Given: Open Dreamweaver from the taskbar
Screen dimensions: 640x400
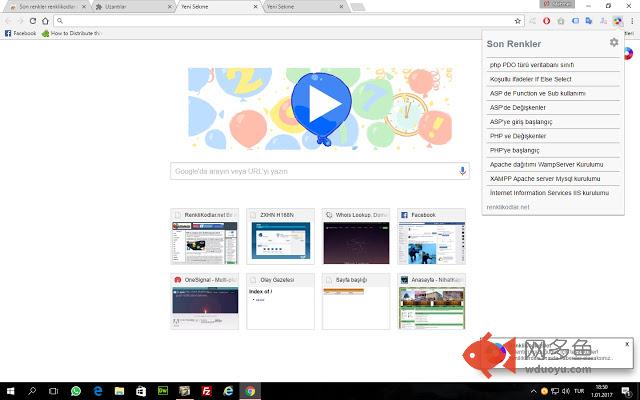Looking at the screenshot, I should [x=163, y=391].
